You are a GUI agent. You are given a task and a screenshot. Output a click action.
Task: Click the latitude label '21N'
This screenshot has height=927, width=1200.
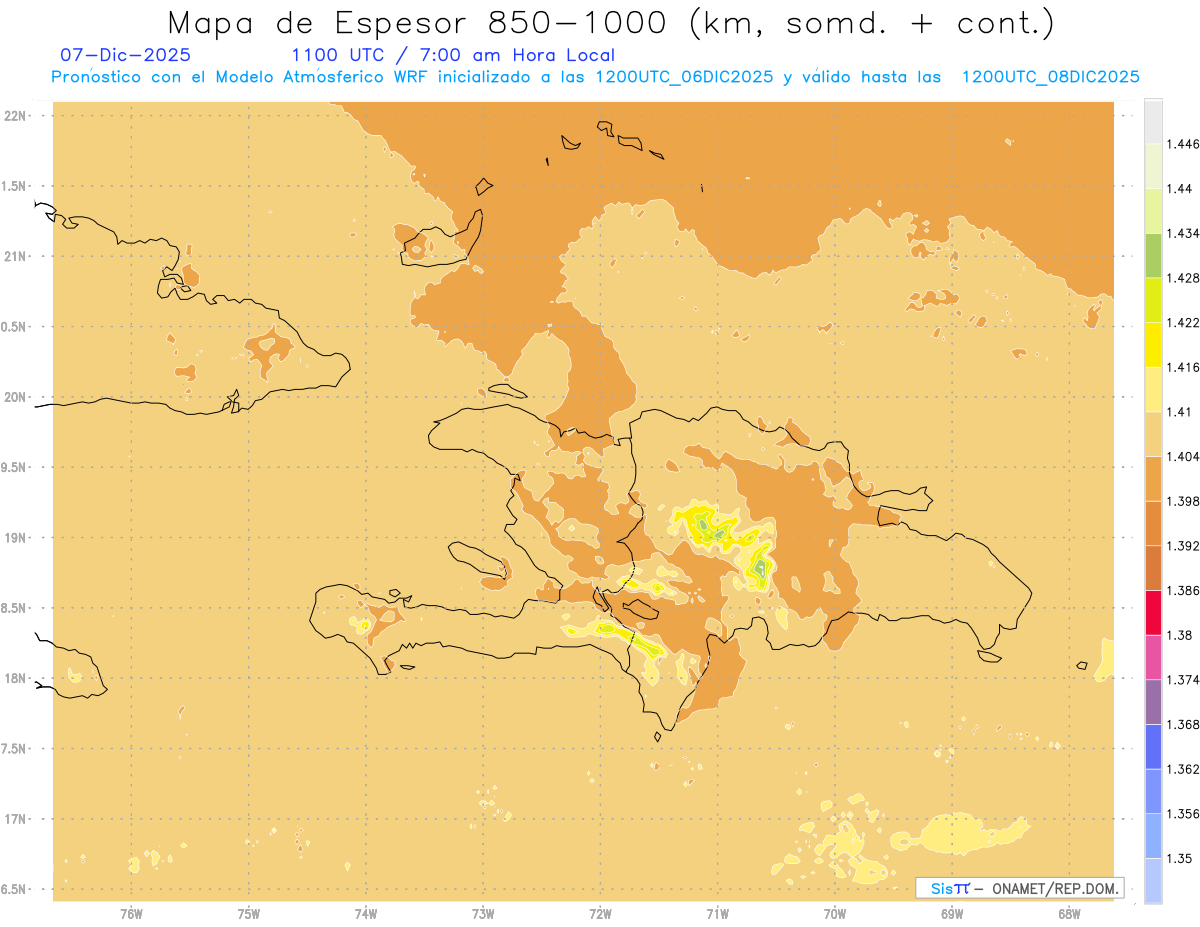click(x=15, y=256)
